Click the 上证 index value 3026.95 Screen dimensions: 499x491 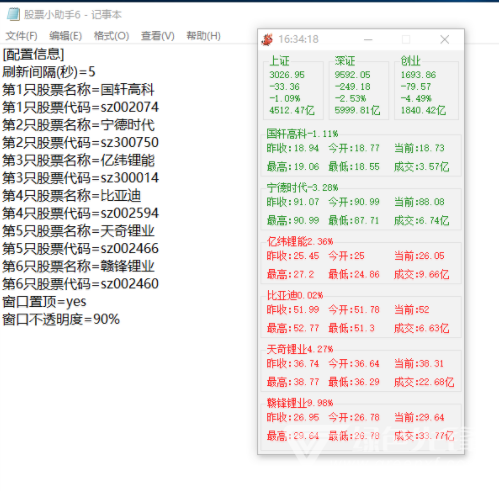[x=287, y=75]
